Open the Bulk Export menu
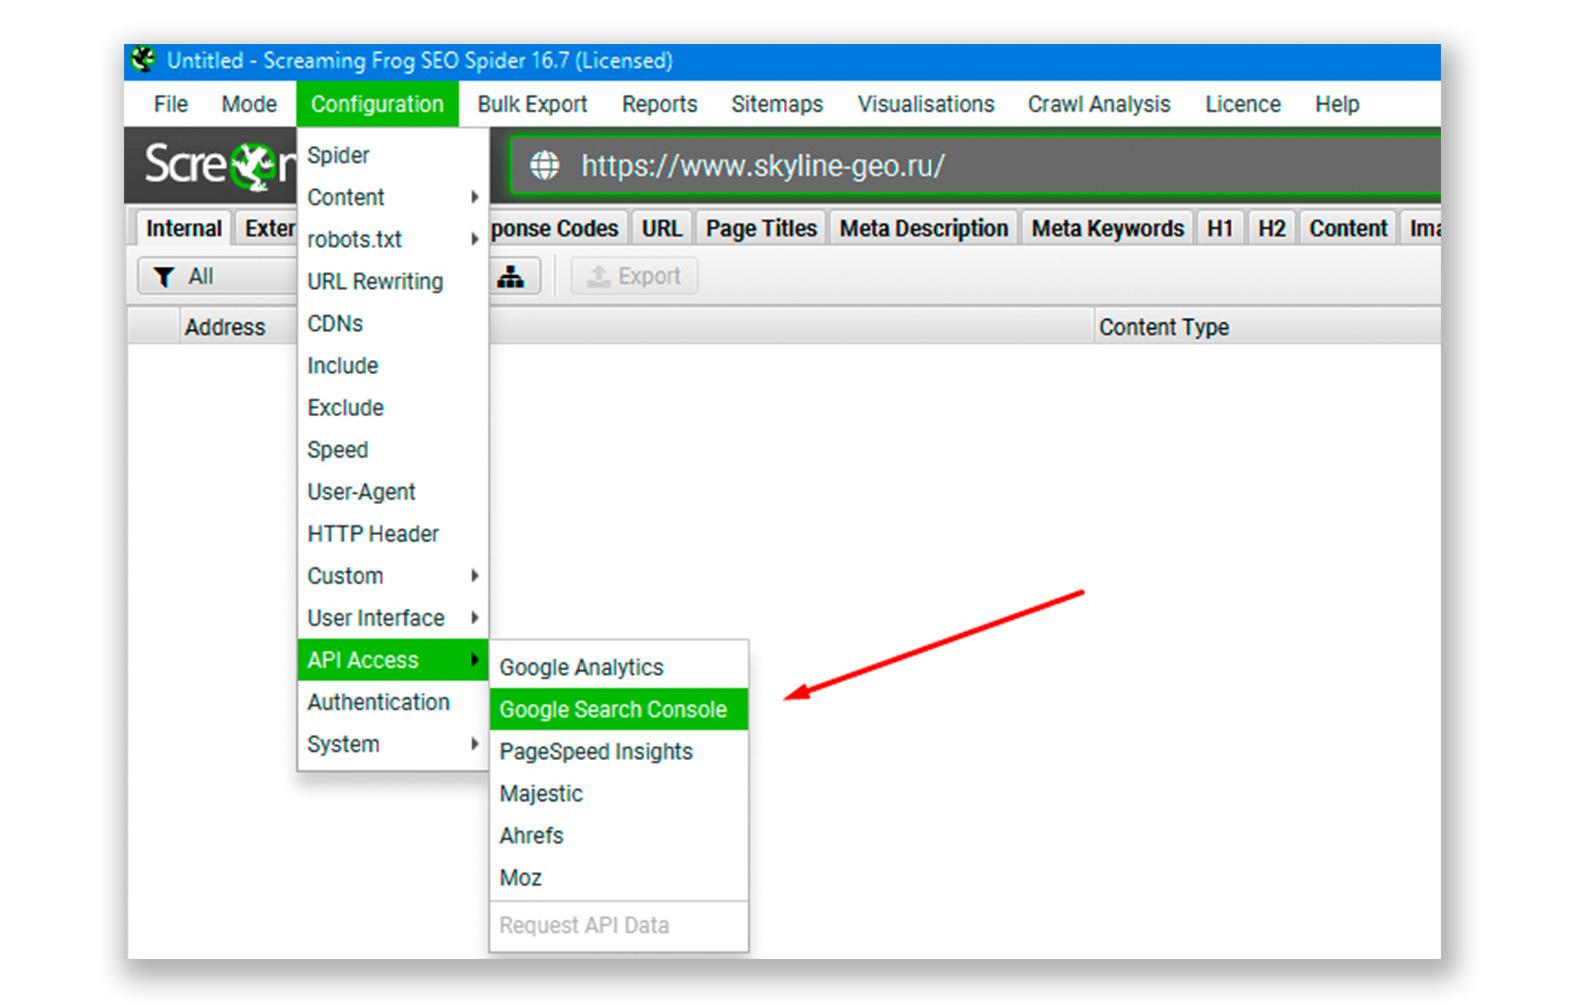The width and height of the screenshot is (1571, 1005). (x=532, y=104)
